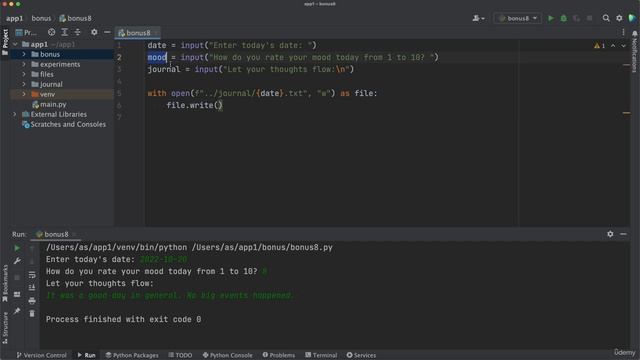Toggle the layout icon in Run sidebar
This screenshot has width=640, height=360.
[x=17, y=294]
